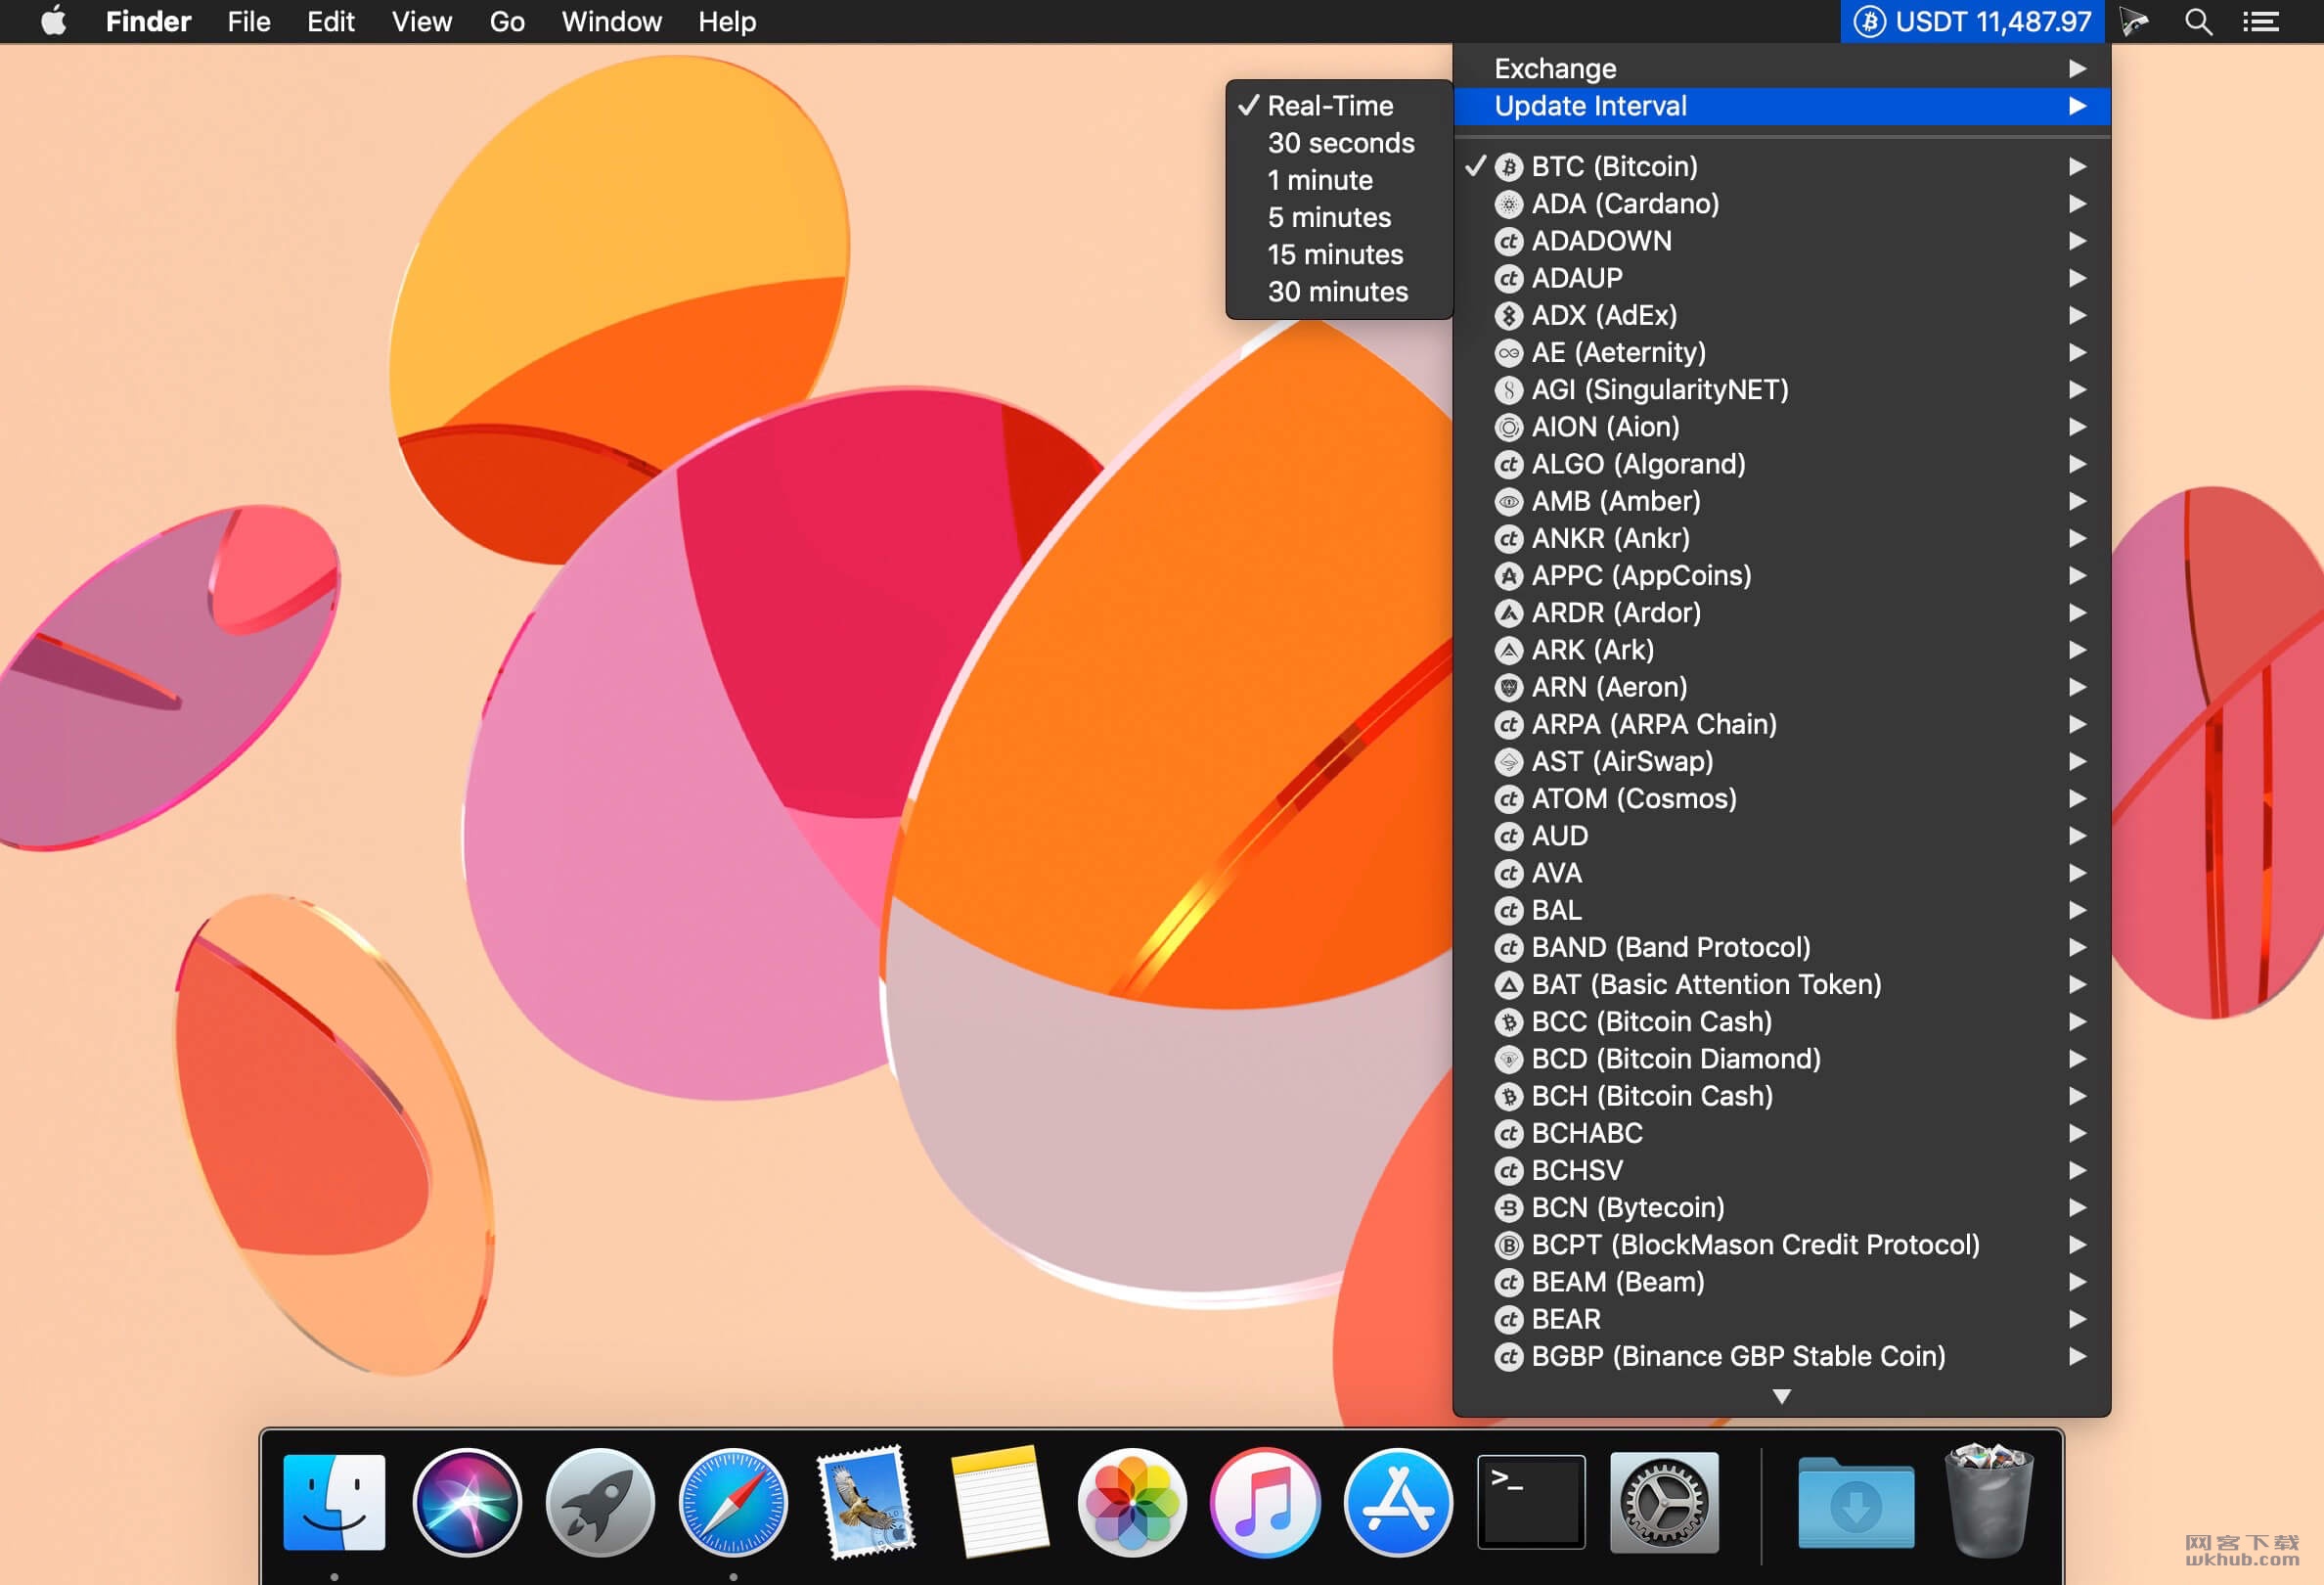
Task: Select BEAR from the coin list
Action: tap(1781, 1319)
